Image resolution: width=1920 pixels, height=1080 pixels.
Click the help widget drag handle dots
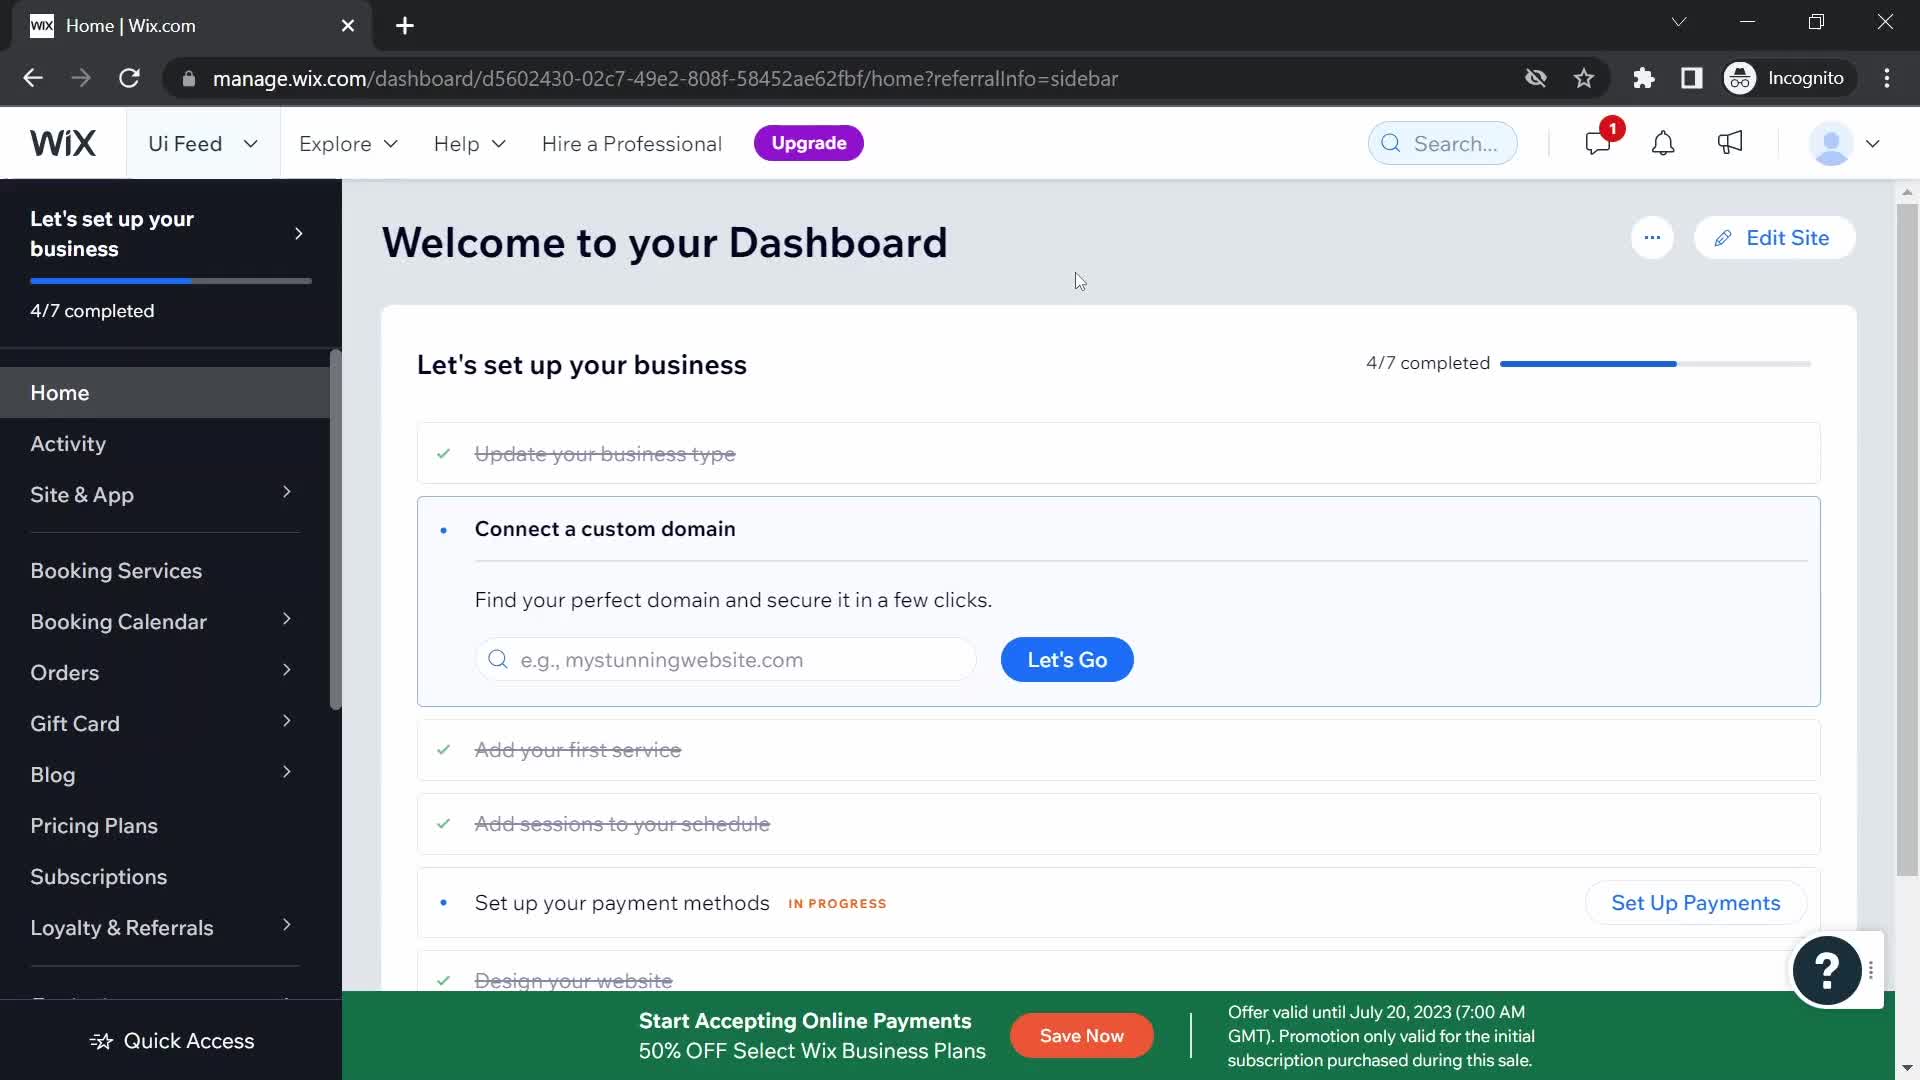click(1871, 970)
